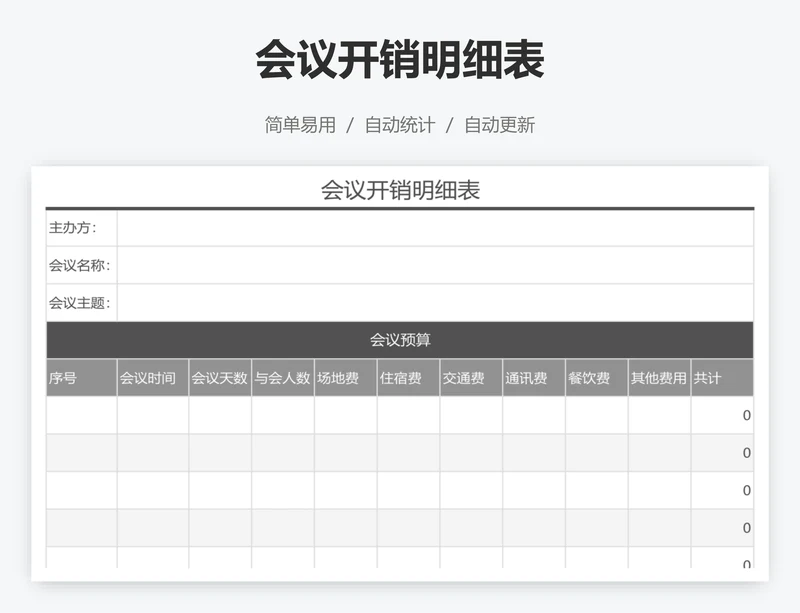
Task: Select the 通讯费 column header
Action: pos(534,378)
